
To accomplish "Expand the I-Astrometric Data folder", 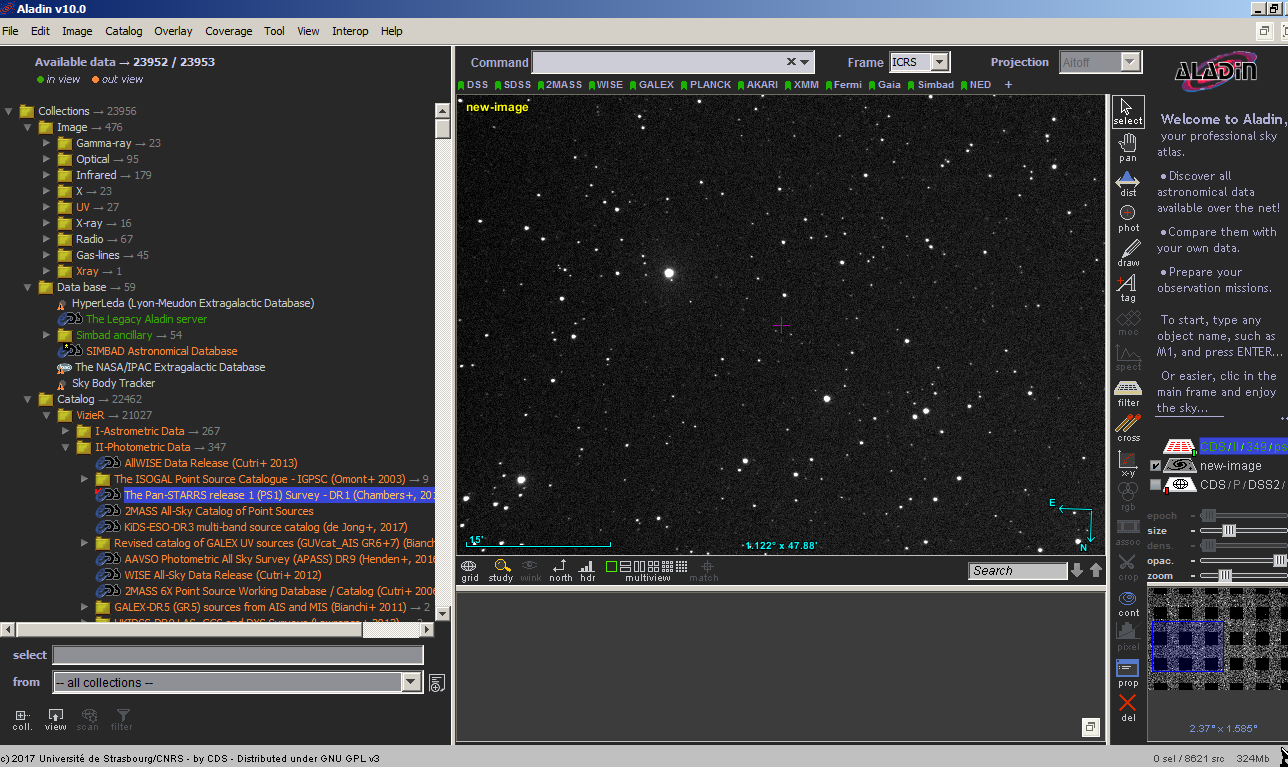I will (66, 431).
